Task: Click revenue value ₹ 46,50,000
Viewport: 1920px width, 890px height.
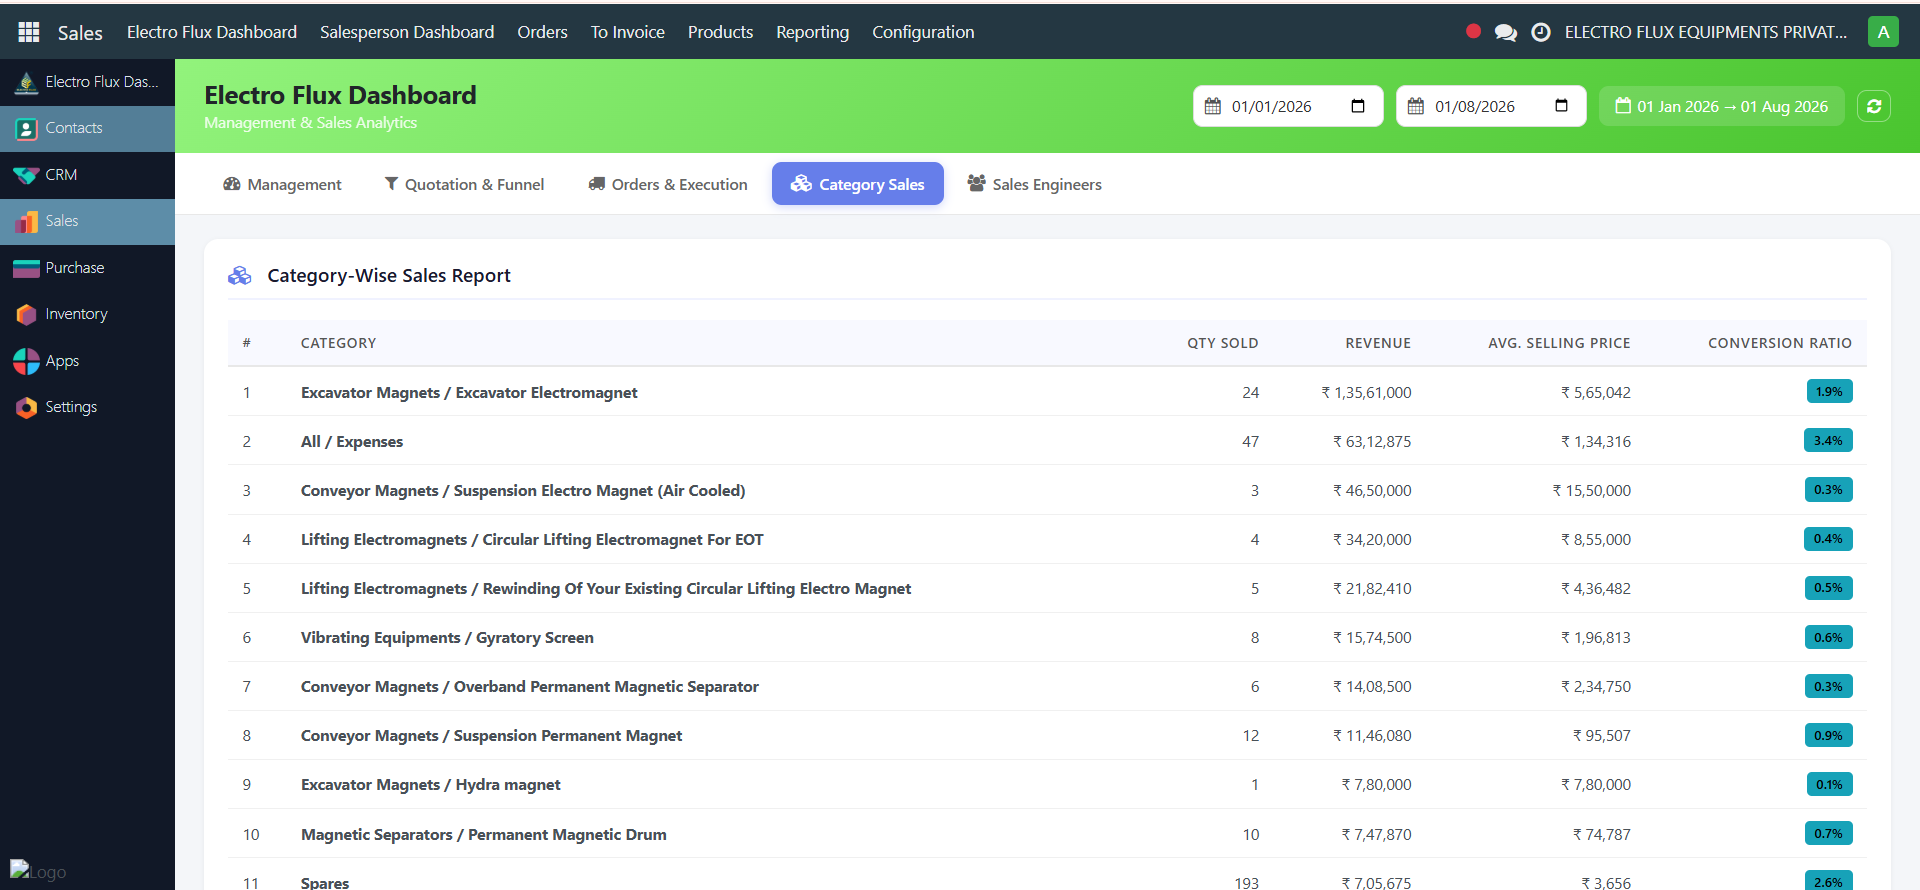Action: click(1372, 491)
